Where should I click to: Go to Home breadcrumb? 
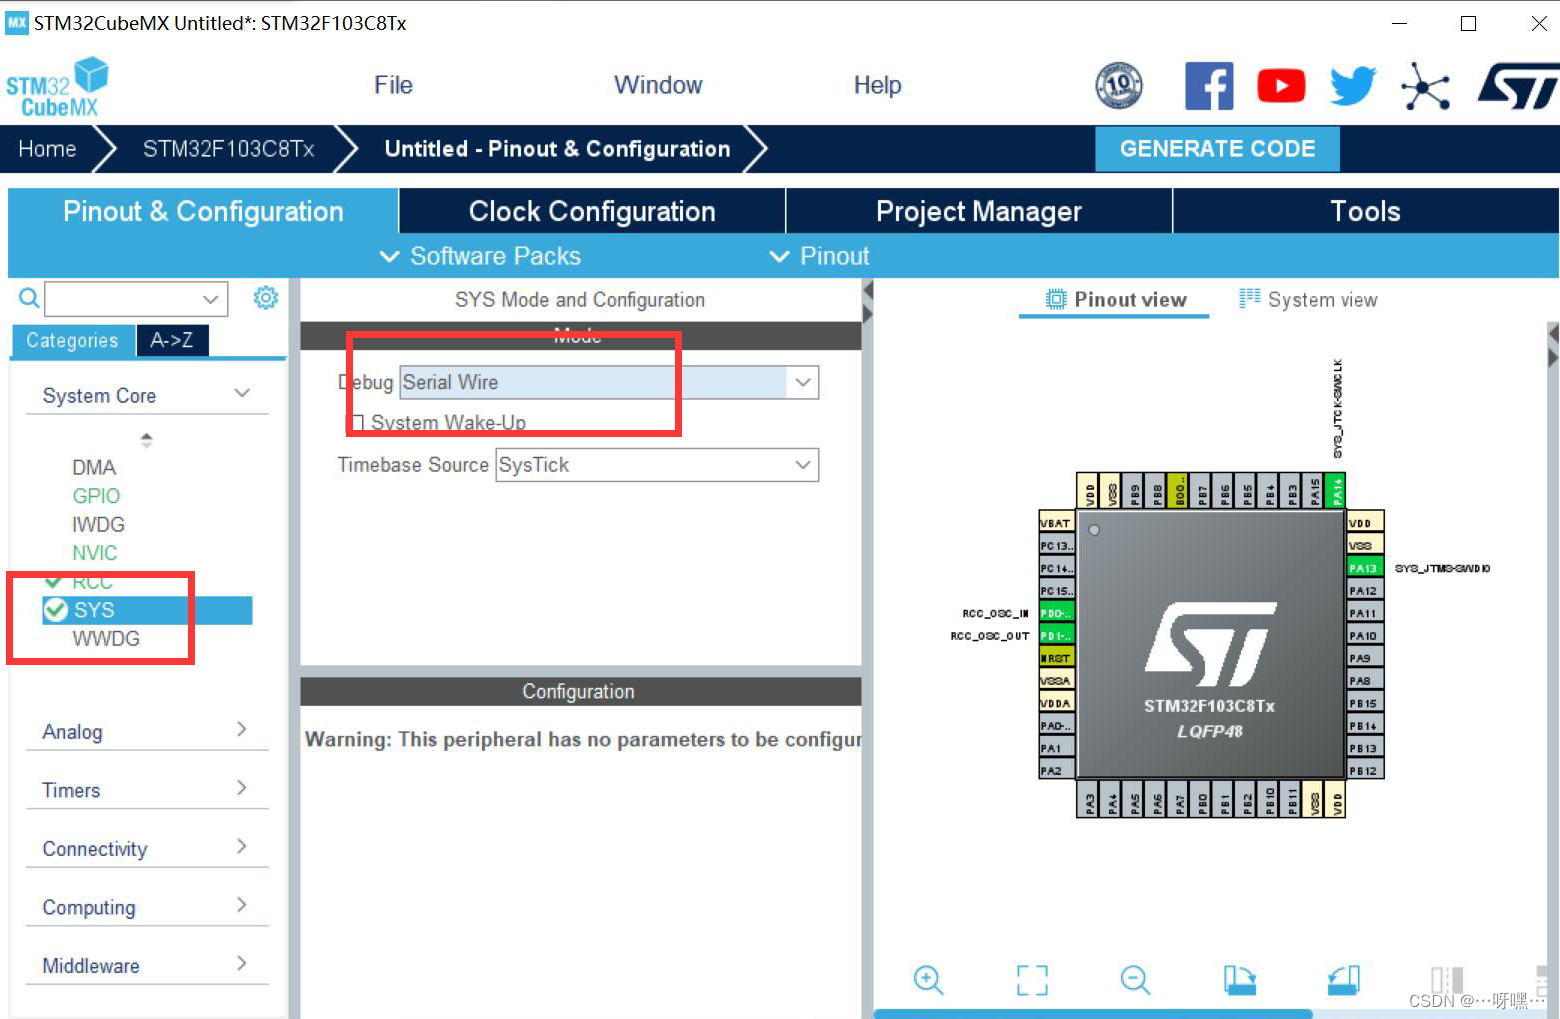coord(47,149)
